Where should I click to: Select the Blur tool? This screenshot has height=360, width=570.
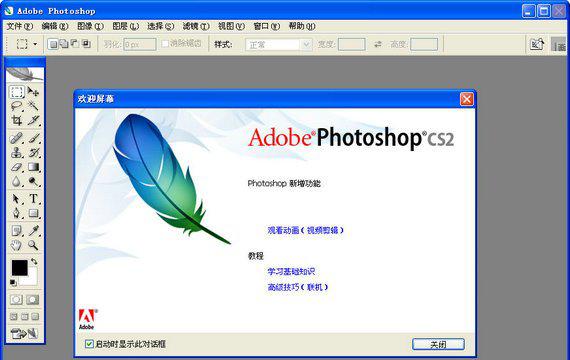(17, 181)
